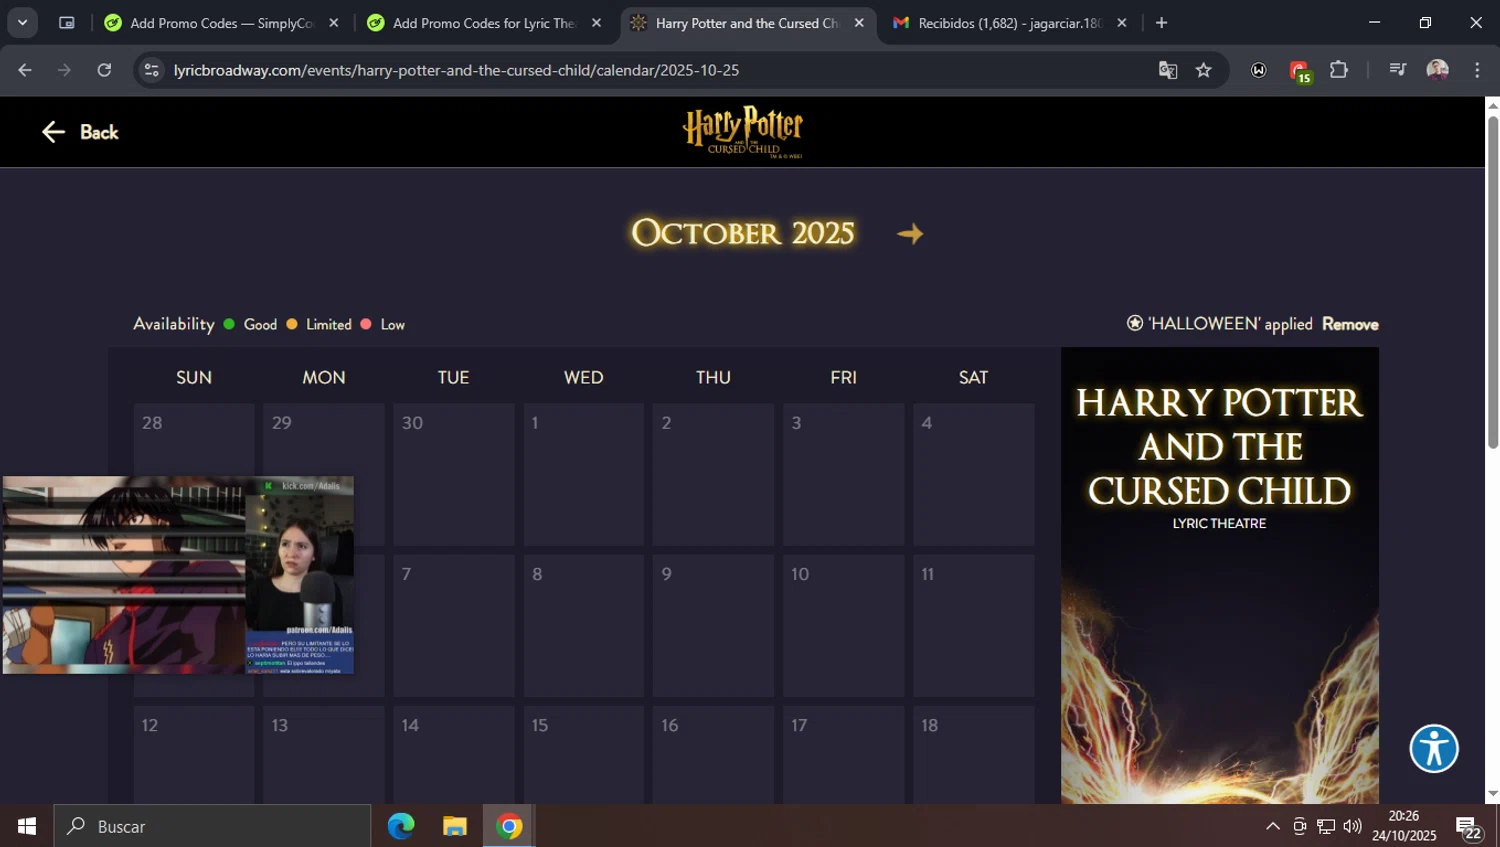Open a new browser tab
1500x847 pixels.
click(1161, 23)
